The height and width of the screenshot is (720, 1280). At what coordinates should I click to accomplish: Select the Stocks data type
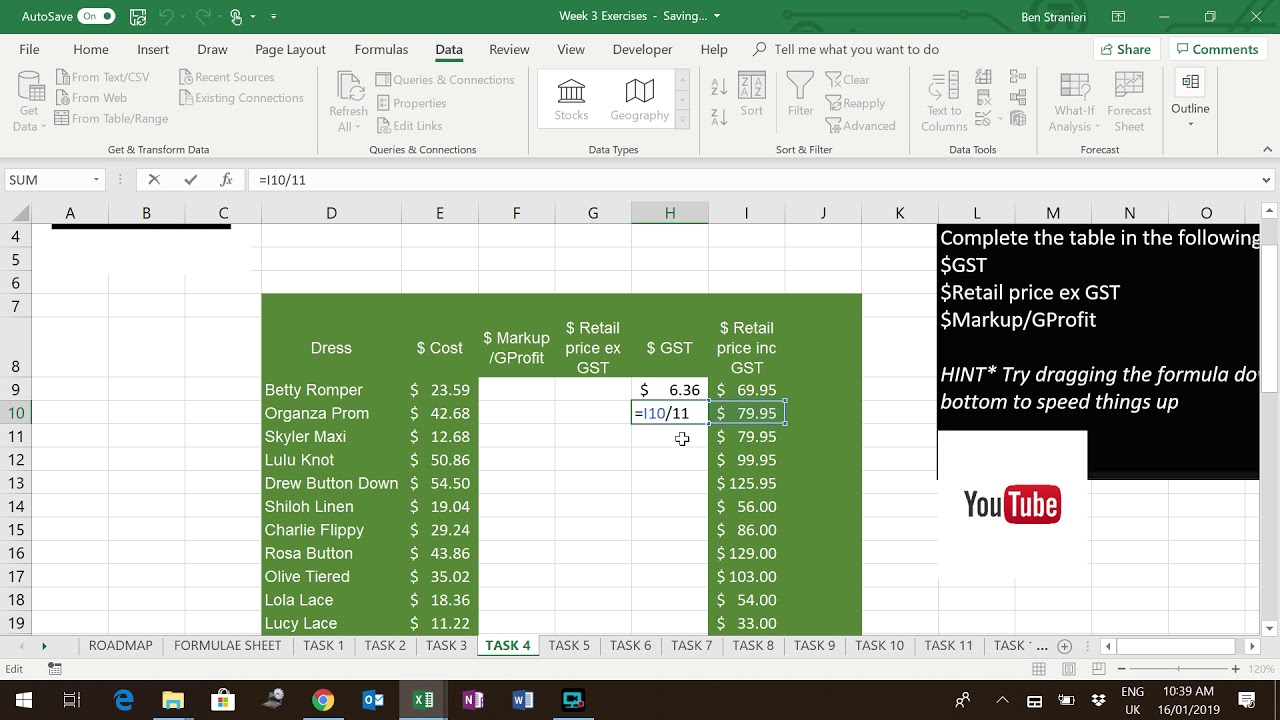[571, 100]
